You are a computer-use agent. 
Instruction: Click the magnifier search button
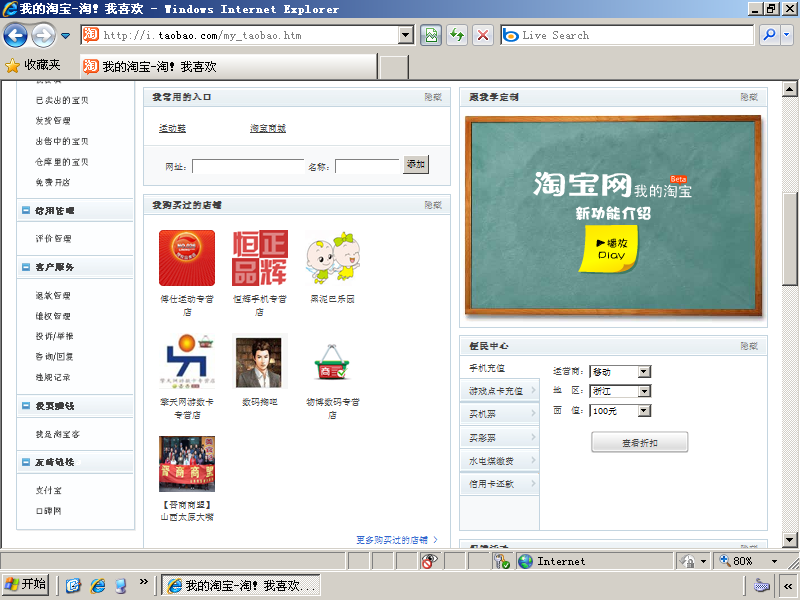point(769,35)
